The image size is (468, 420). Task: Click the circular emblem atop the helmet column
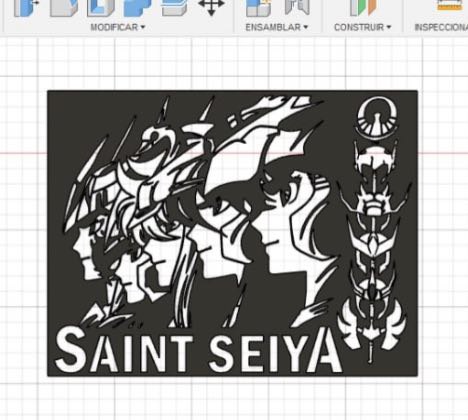(x=377, y=117)
